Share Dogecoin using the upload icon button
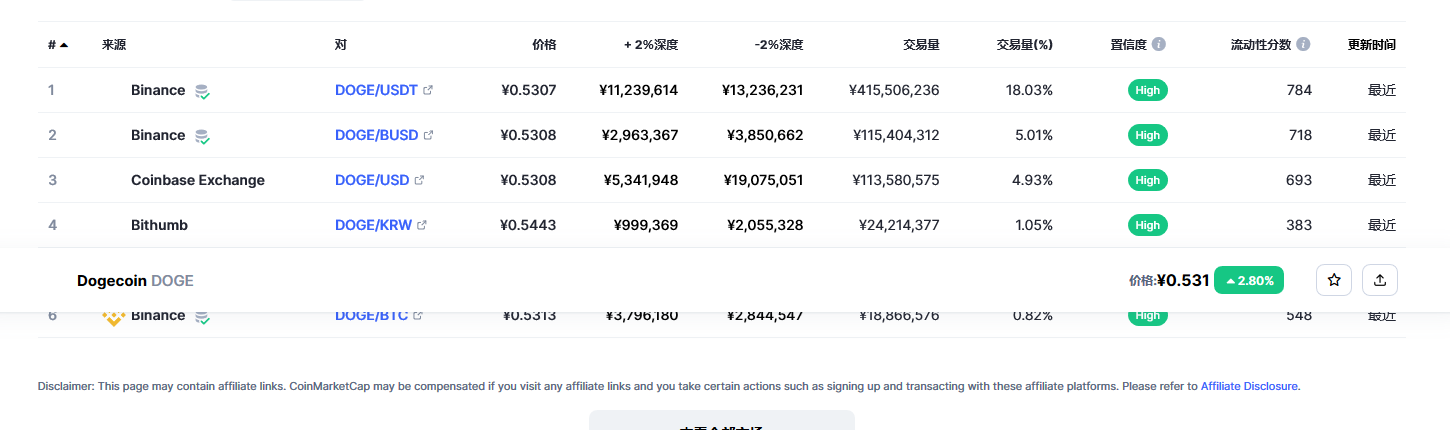 tap(1380, 281)
